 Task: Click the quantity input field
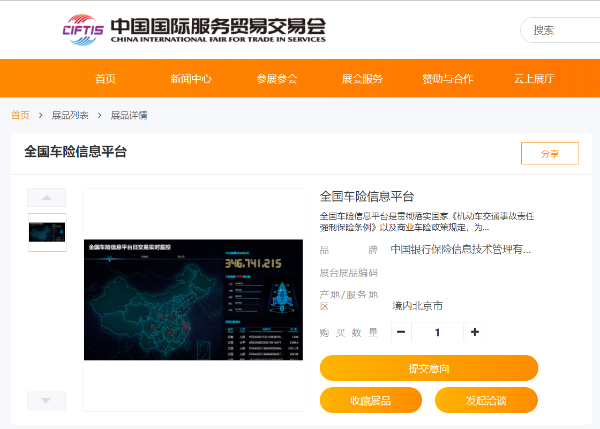pyautogui.click(x=437, y=332)
